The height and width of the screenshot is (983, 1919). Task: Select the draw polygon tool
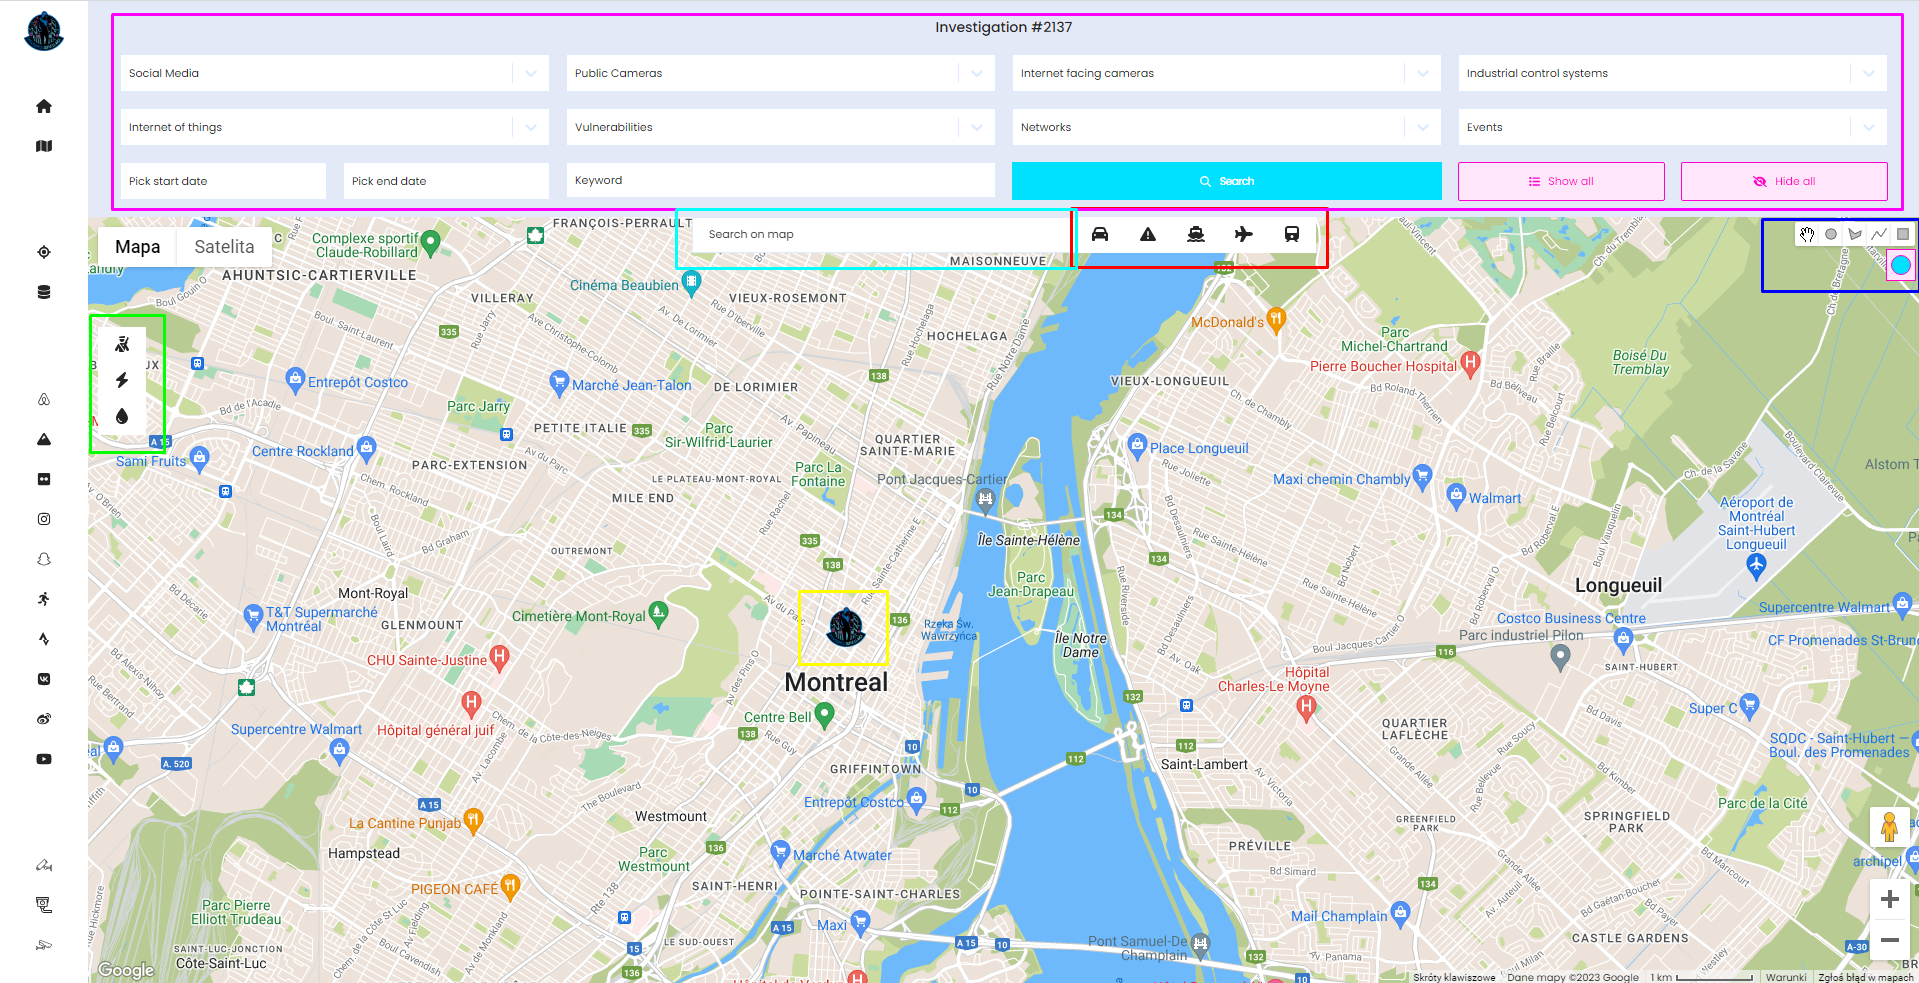coord(1855,234)
